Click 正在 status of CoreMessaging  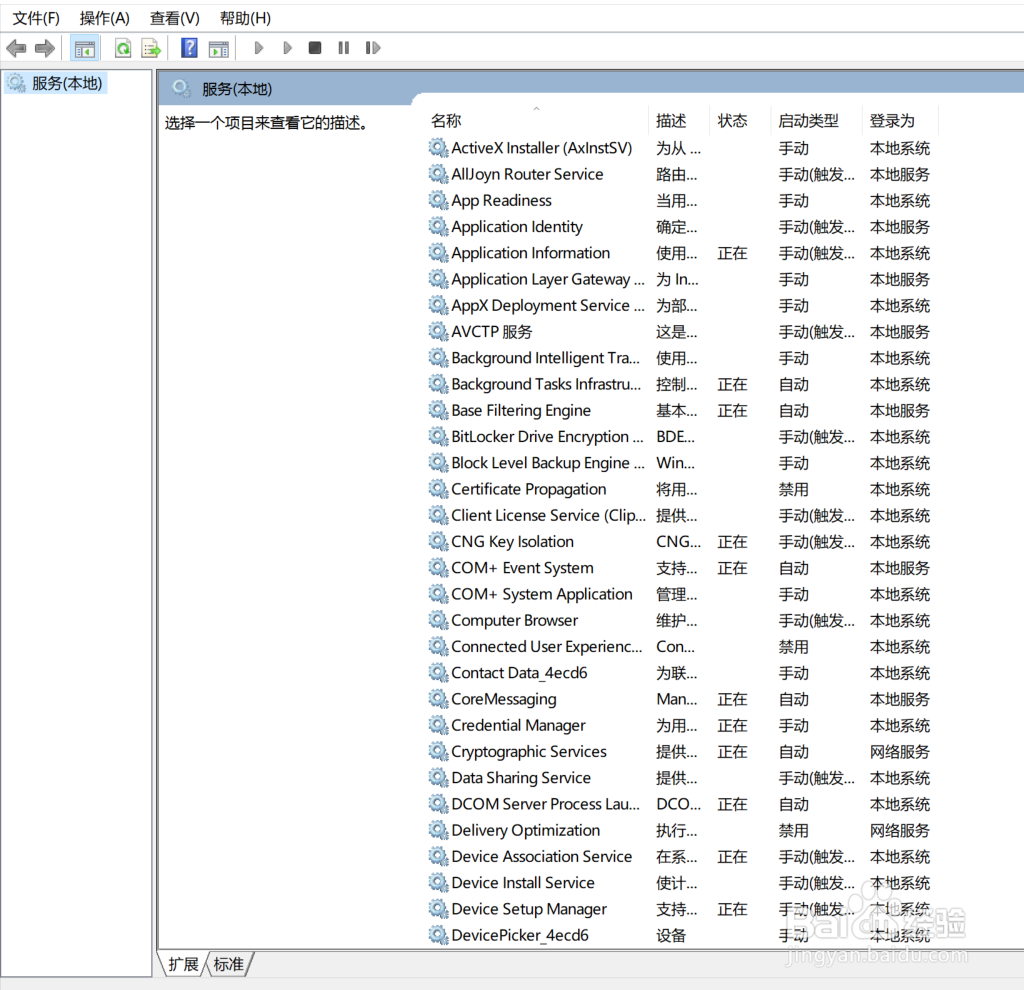point(732,699)
